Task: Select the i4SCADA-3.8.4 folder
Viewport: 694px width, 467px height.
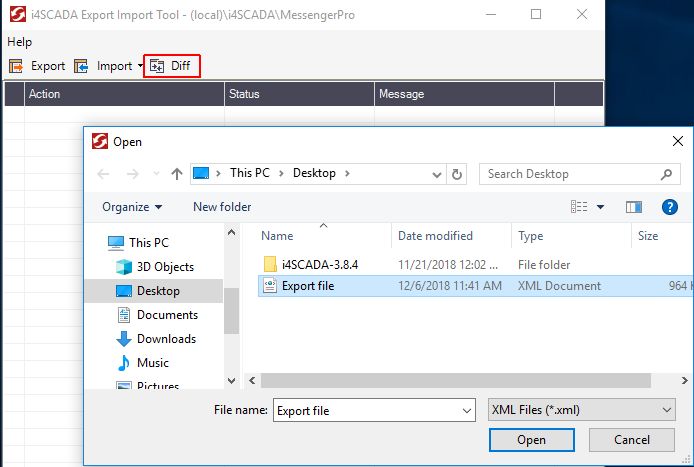Action: (x=475, y=265)
